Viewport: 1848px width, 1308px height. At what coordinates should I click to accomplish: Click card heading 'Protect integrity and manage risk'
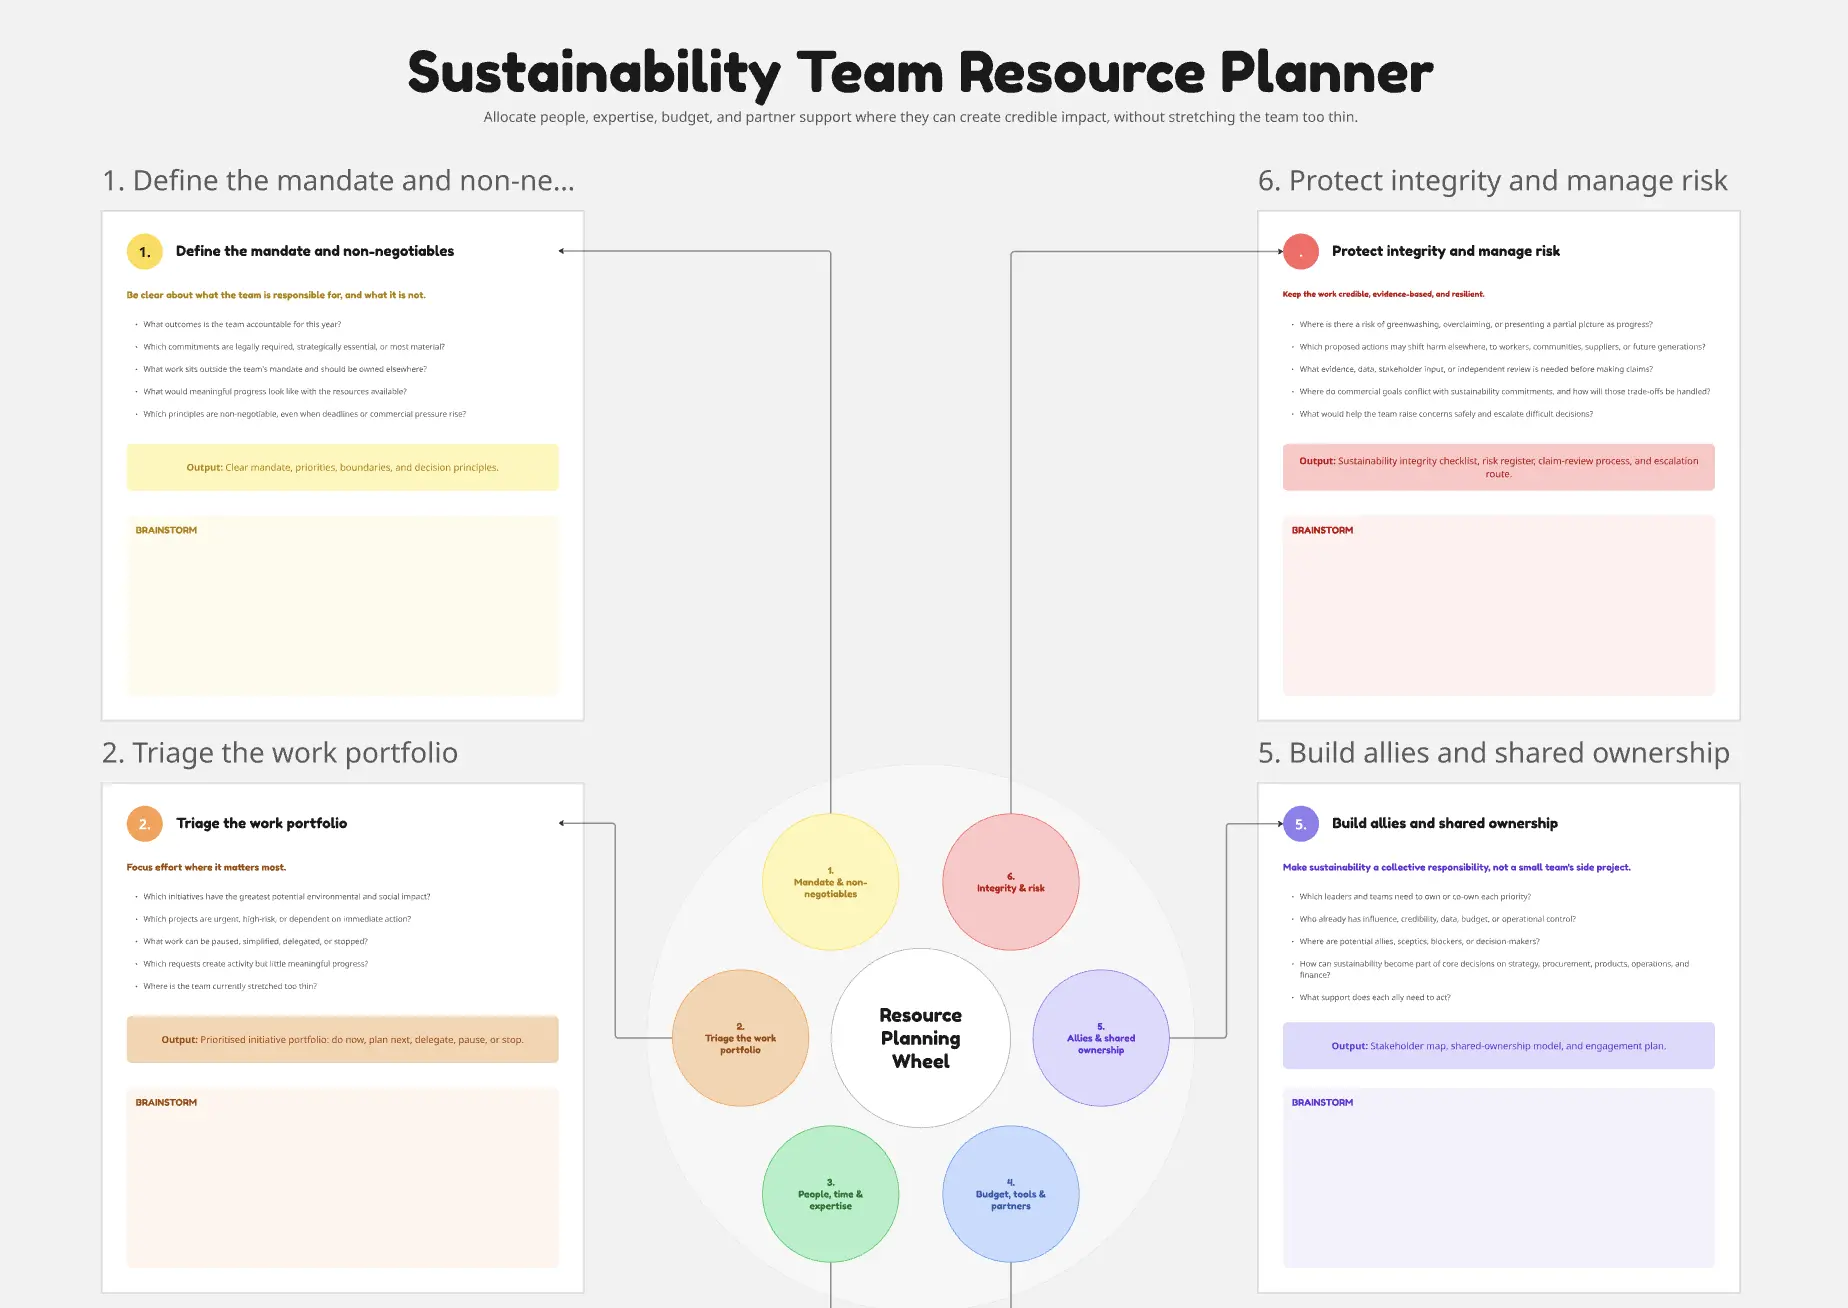[1446, 251]
